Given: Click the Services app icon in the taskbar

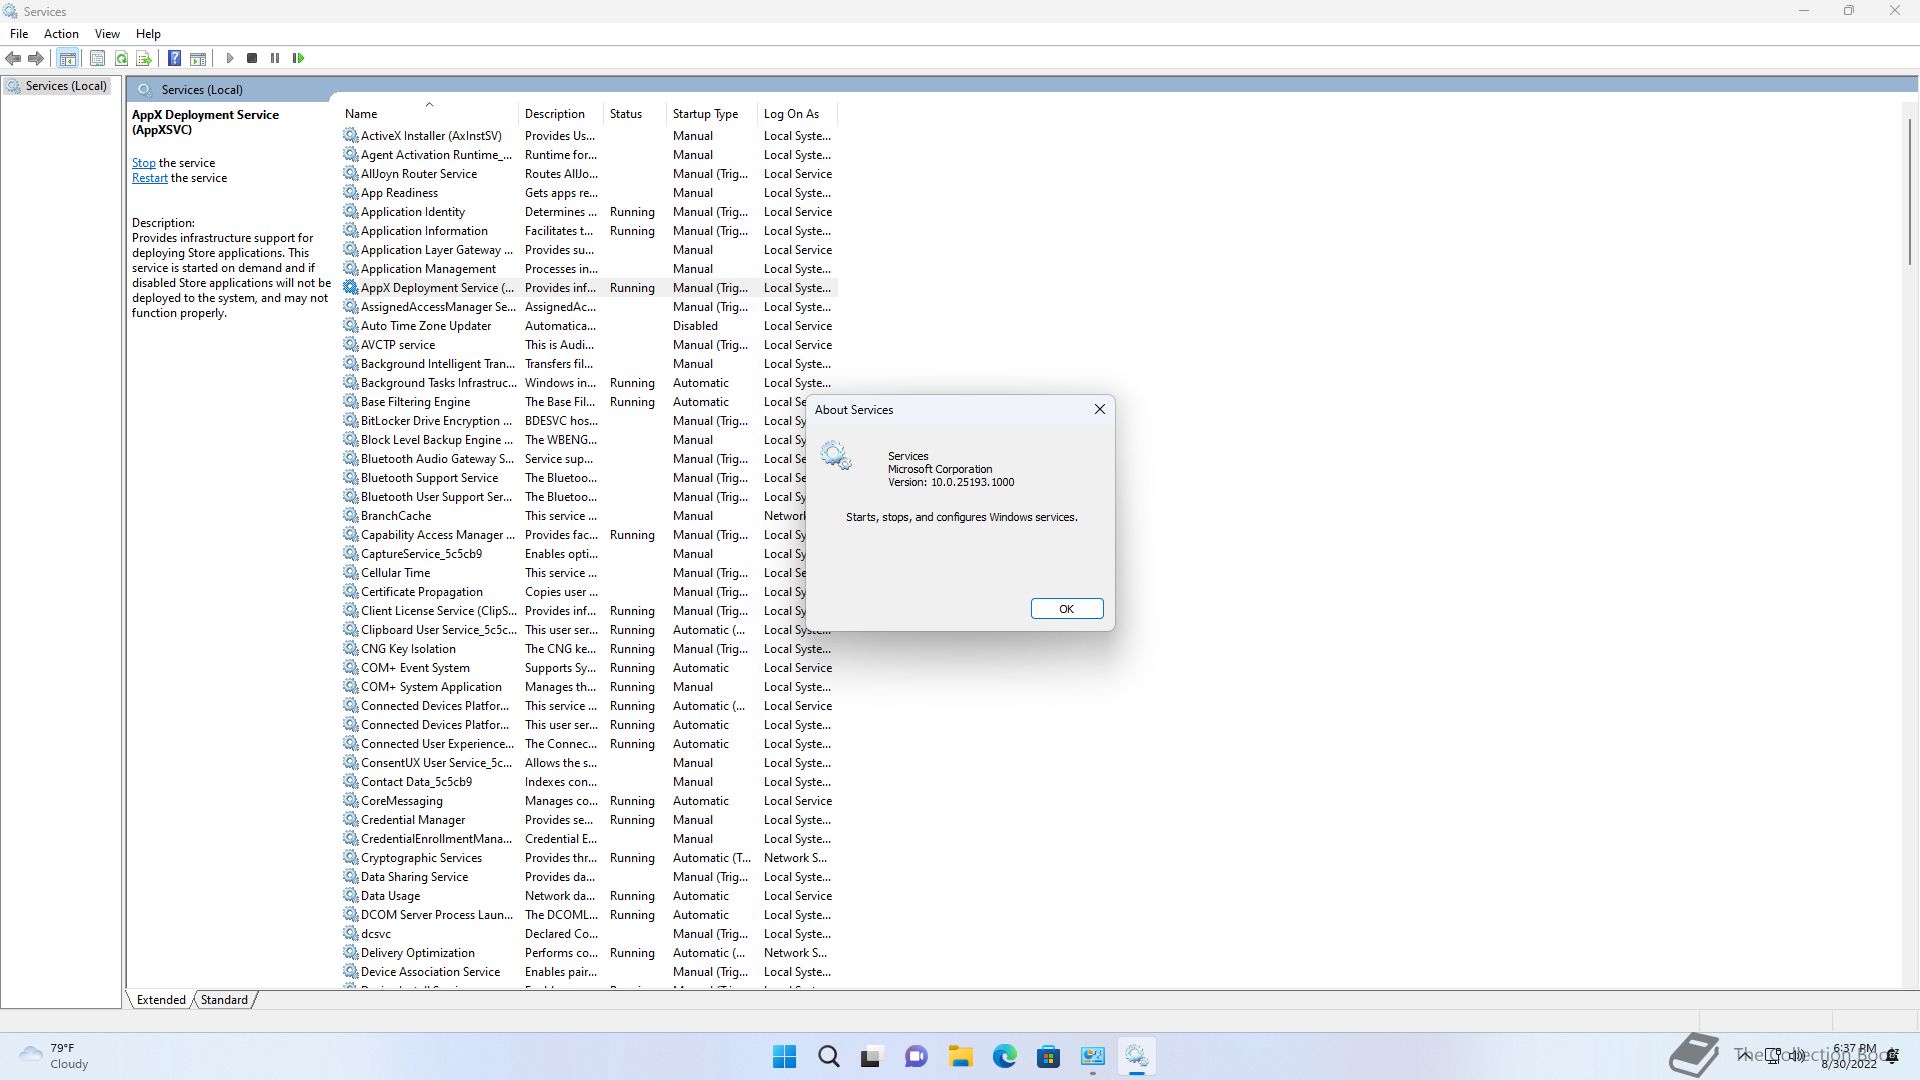Looking at the screenshot, I should (x=1137, y=1056).
